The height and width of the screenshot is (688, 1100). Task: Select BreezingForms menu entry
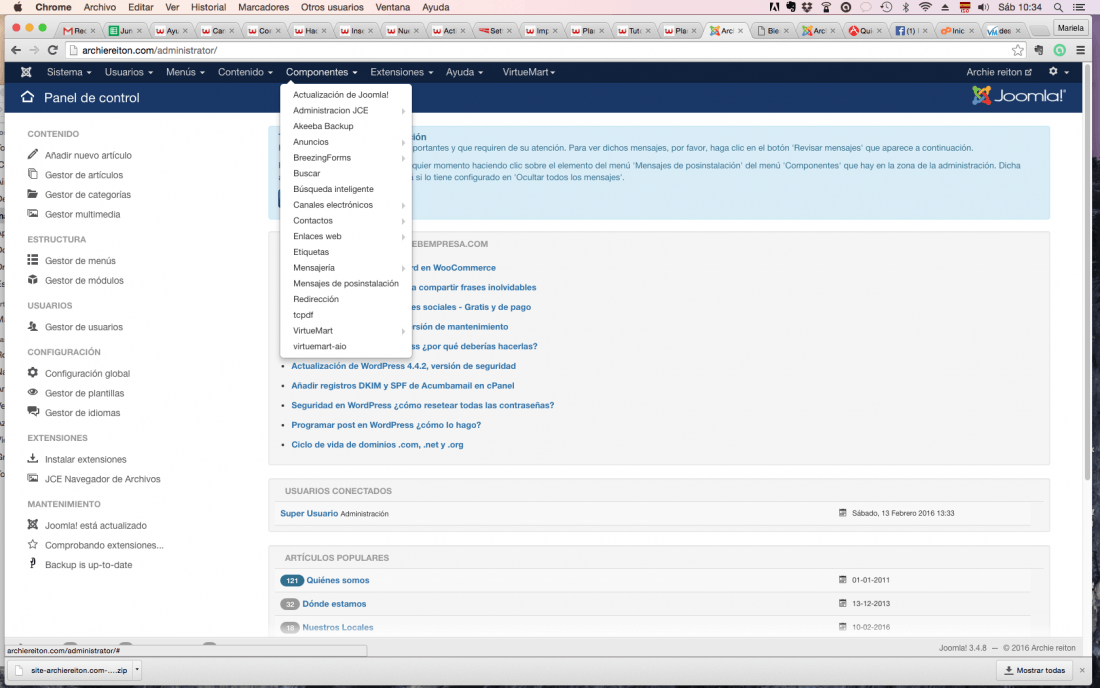pos(322,157)
